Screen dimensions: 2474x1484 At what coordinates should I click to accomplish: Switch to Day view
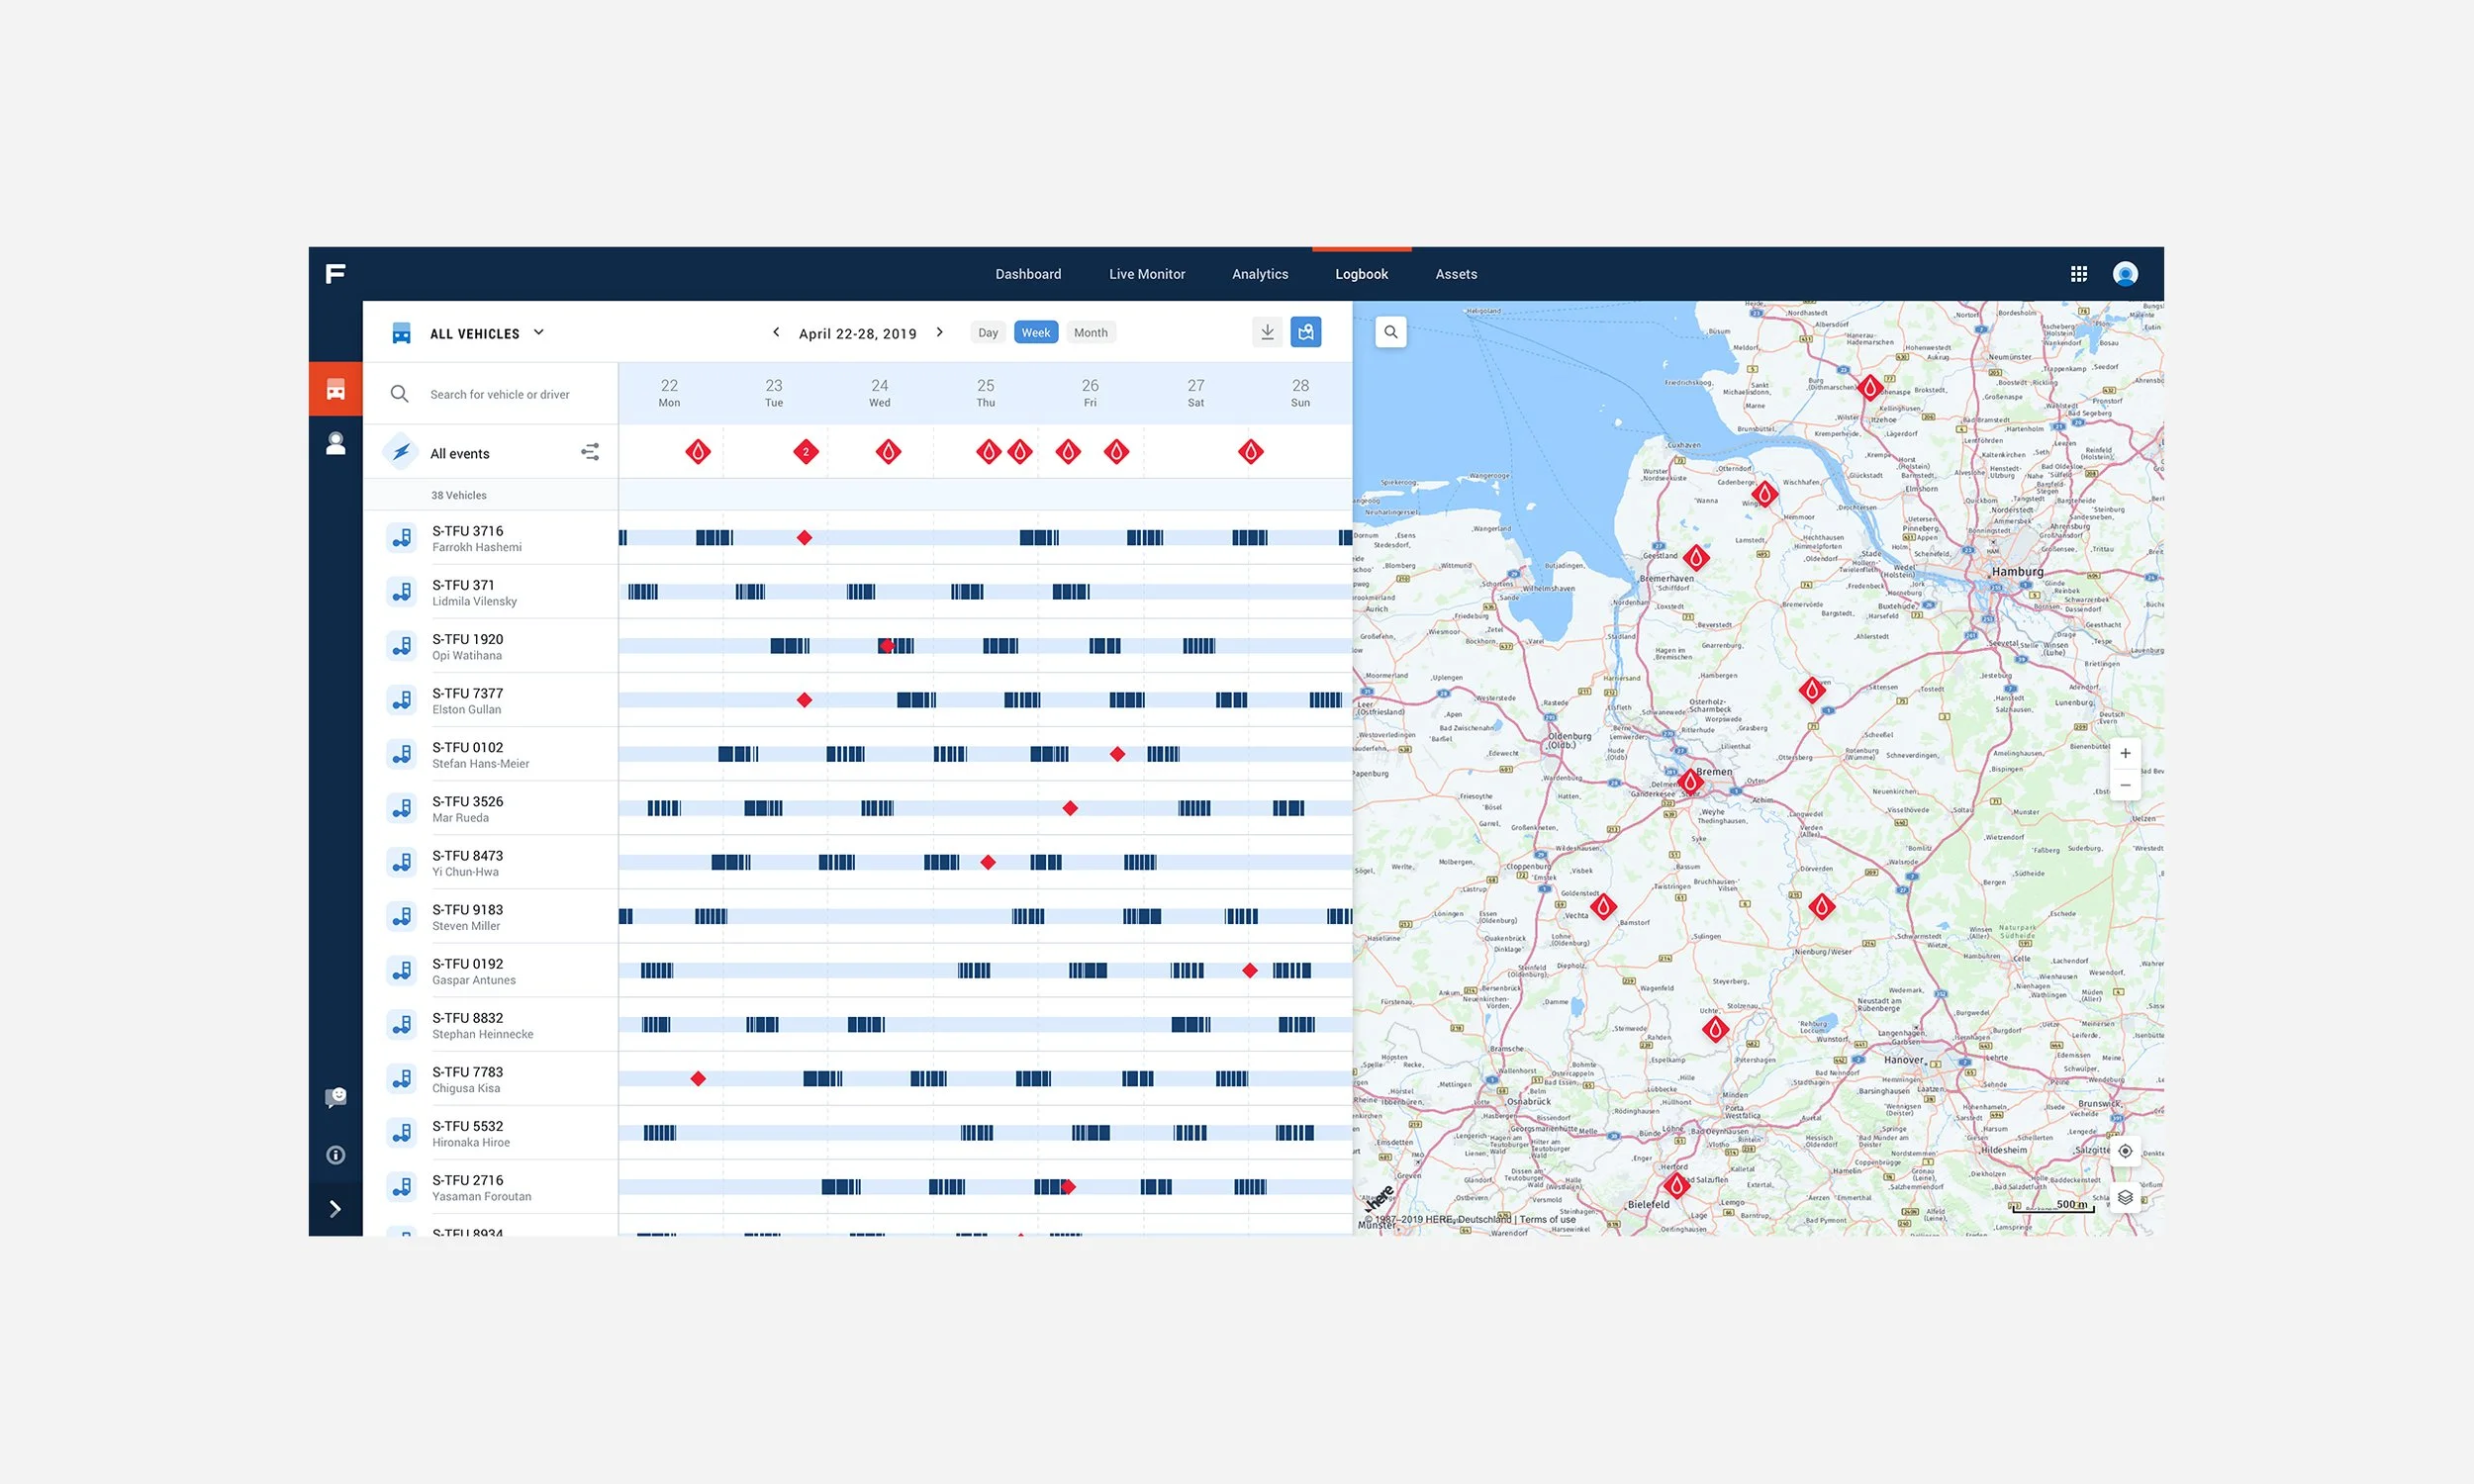[x=988, y=333]
